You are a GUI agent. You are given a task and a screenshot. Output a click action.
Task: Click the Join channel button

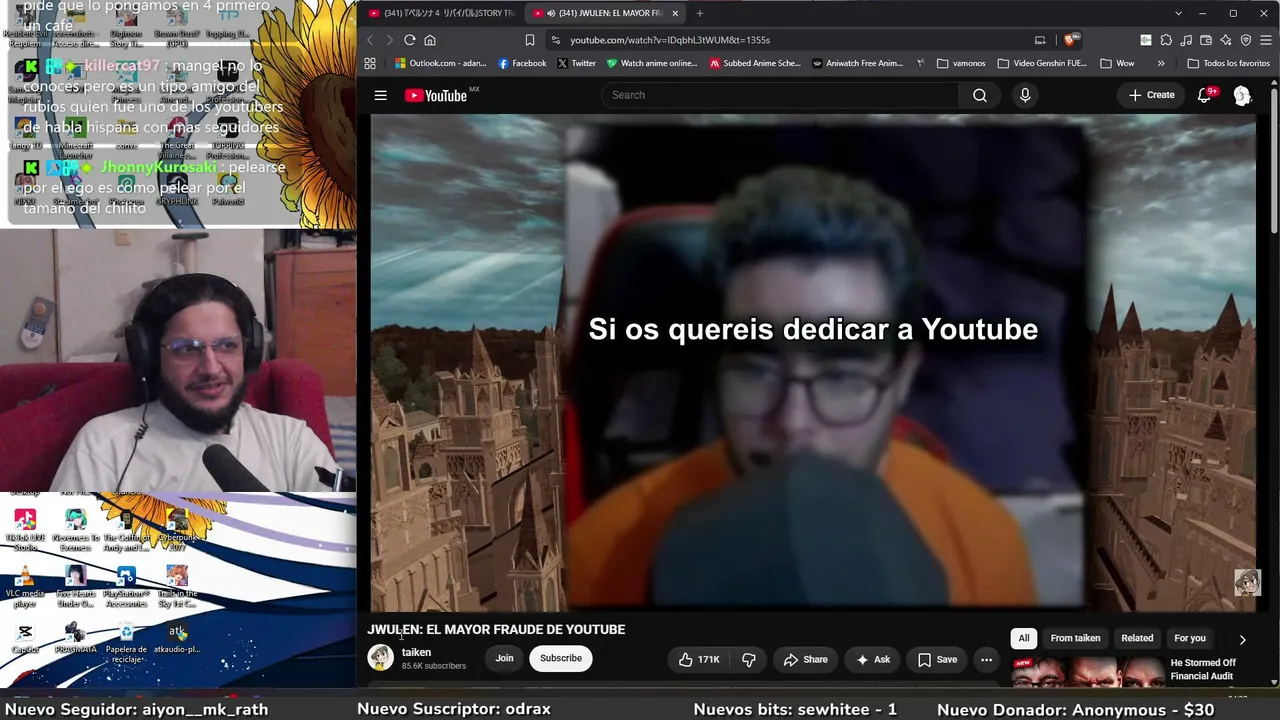504,658
